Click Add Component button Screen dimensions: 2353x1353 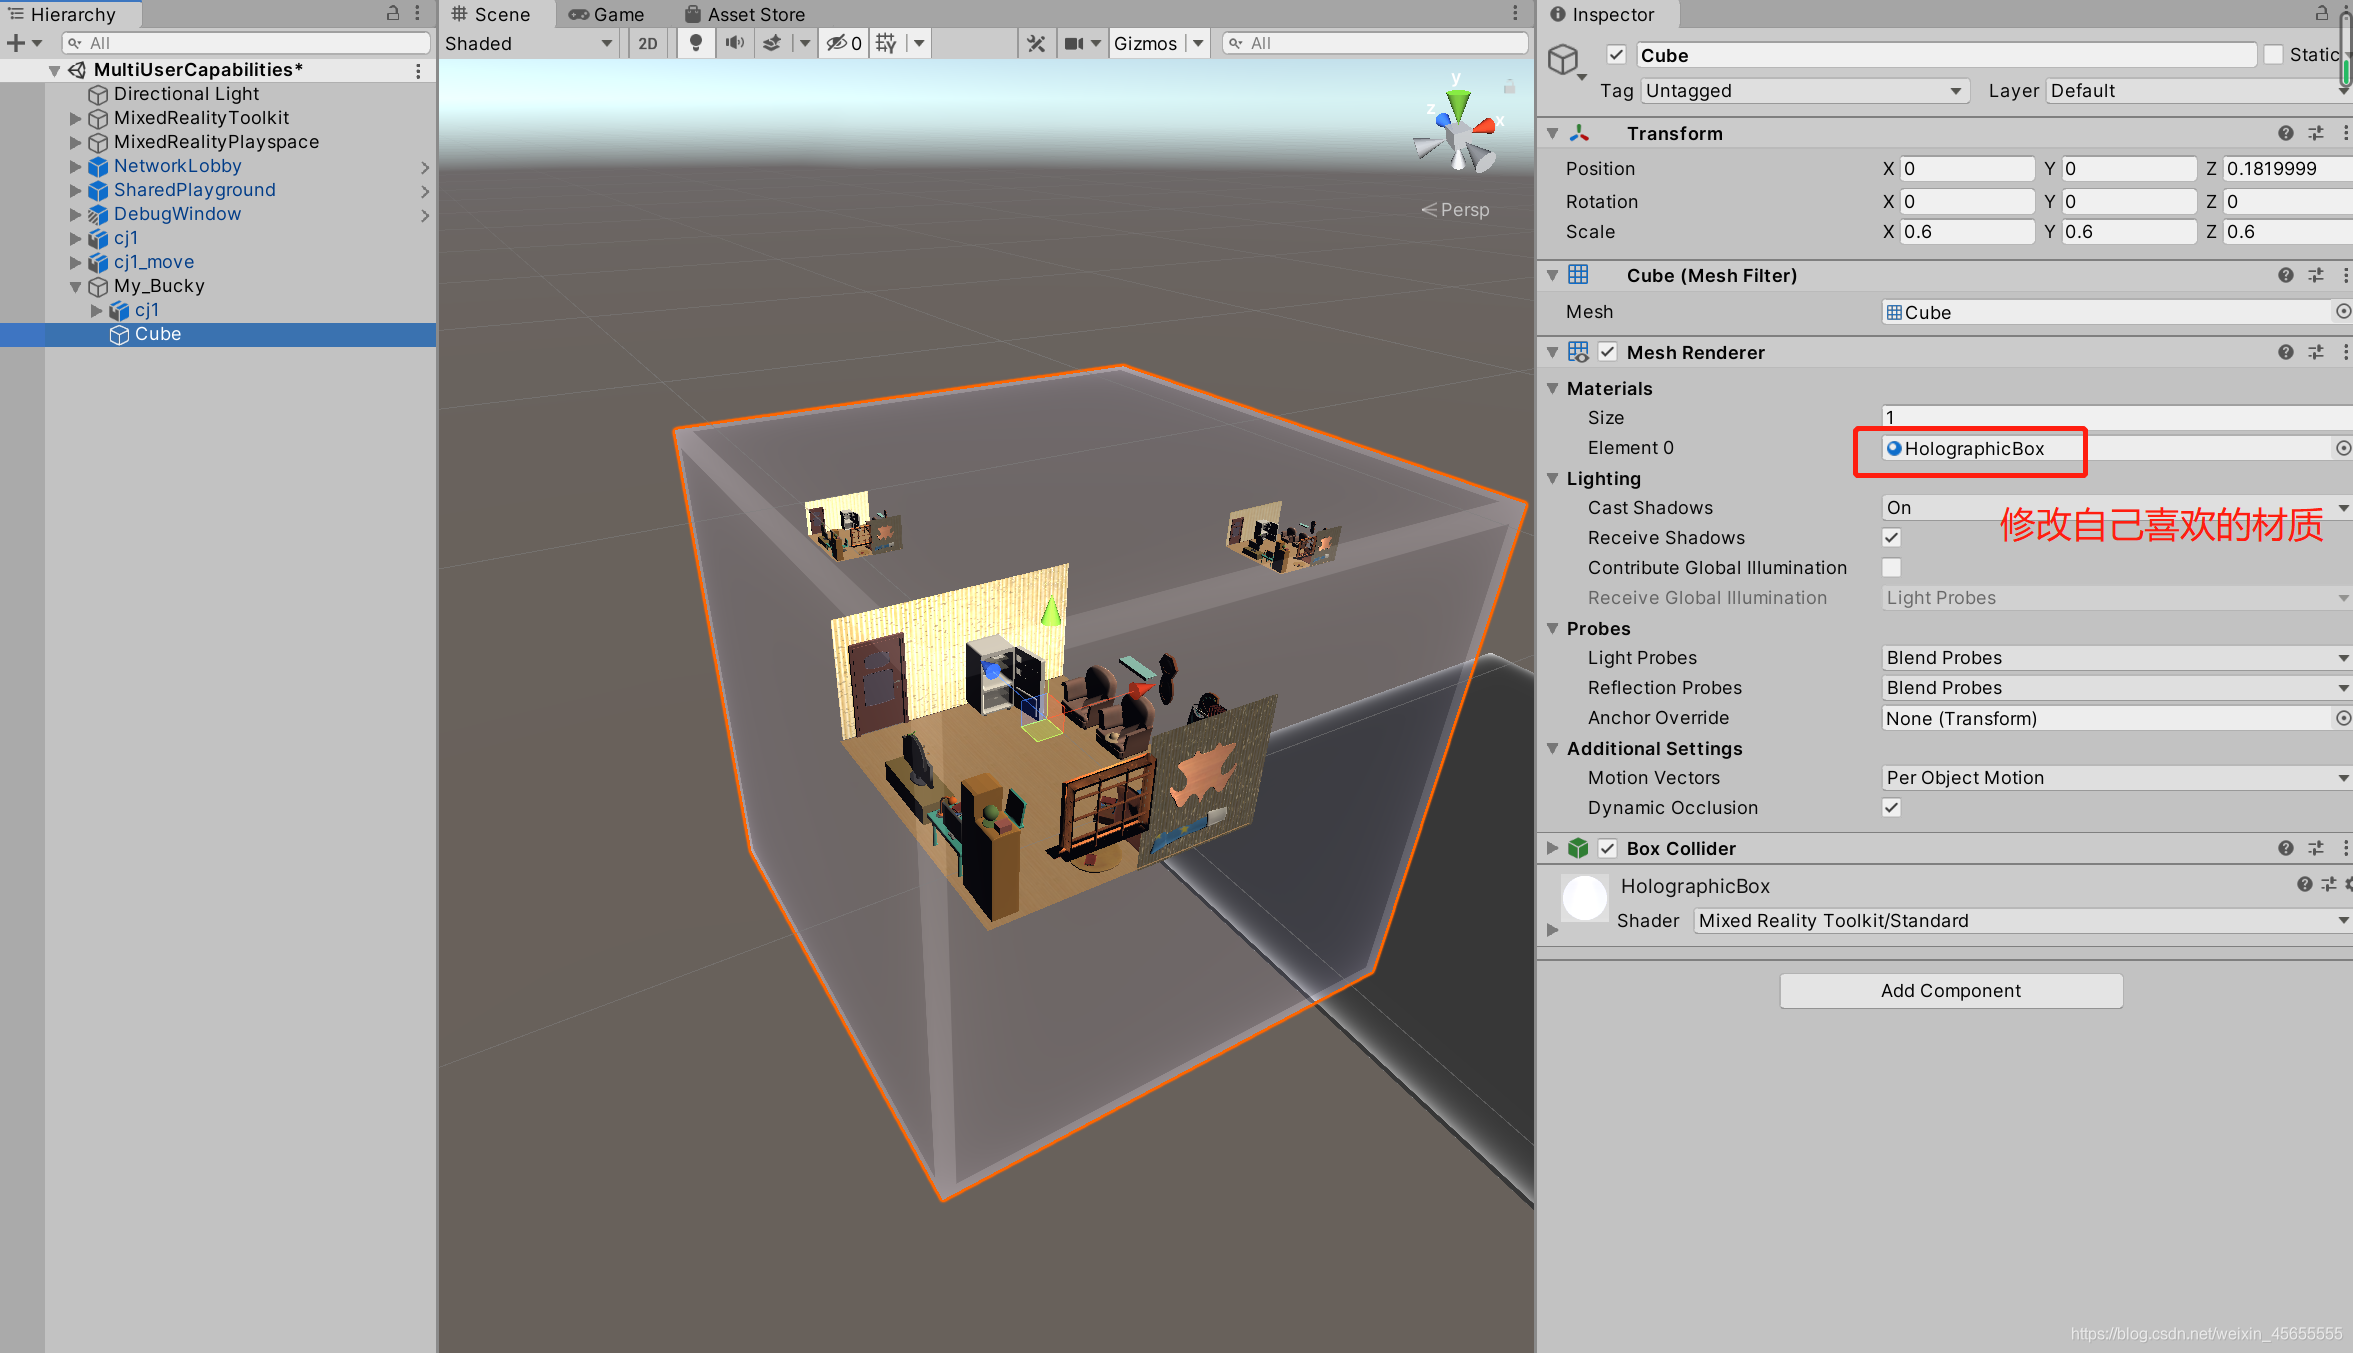click(1951, 991)
